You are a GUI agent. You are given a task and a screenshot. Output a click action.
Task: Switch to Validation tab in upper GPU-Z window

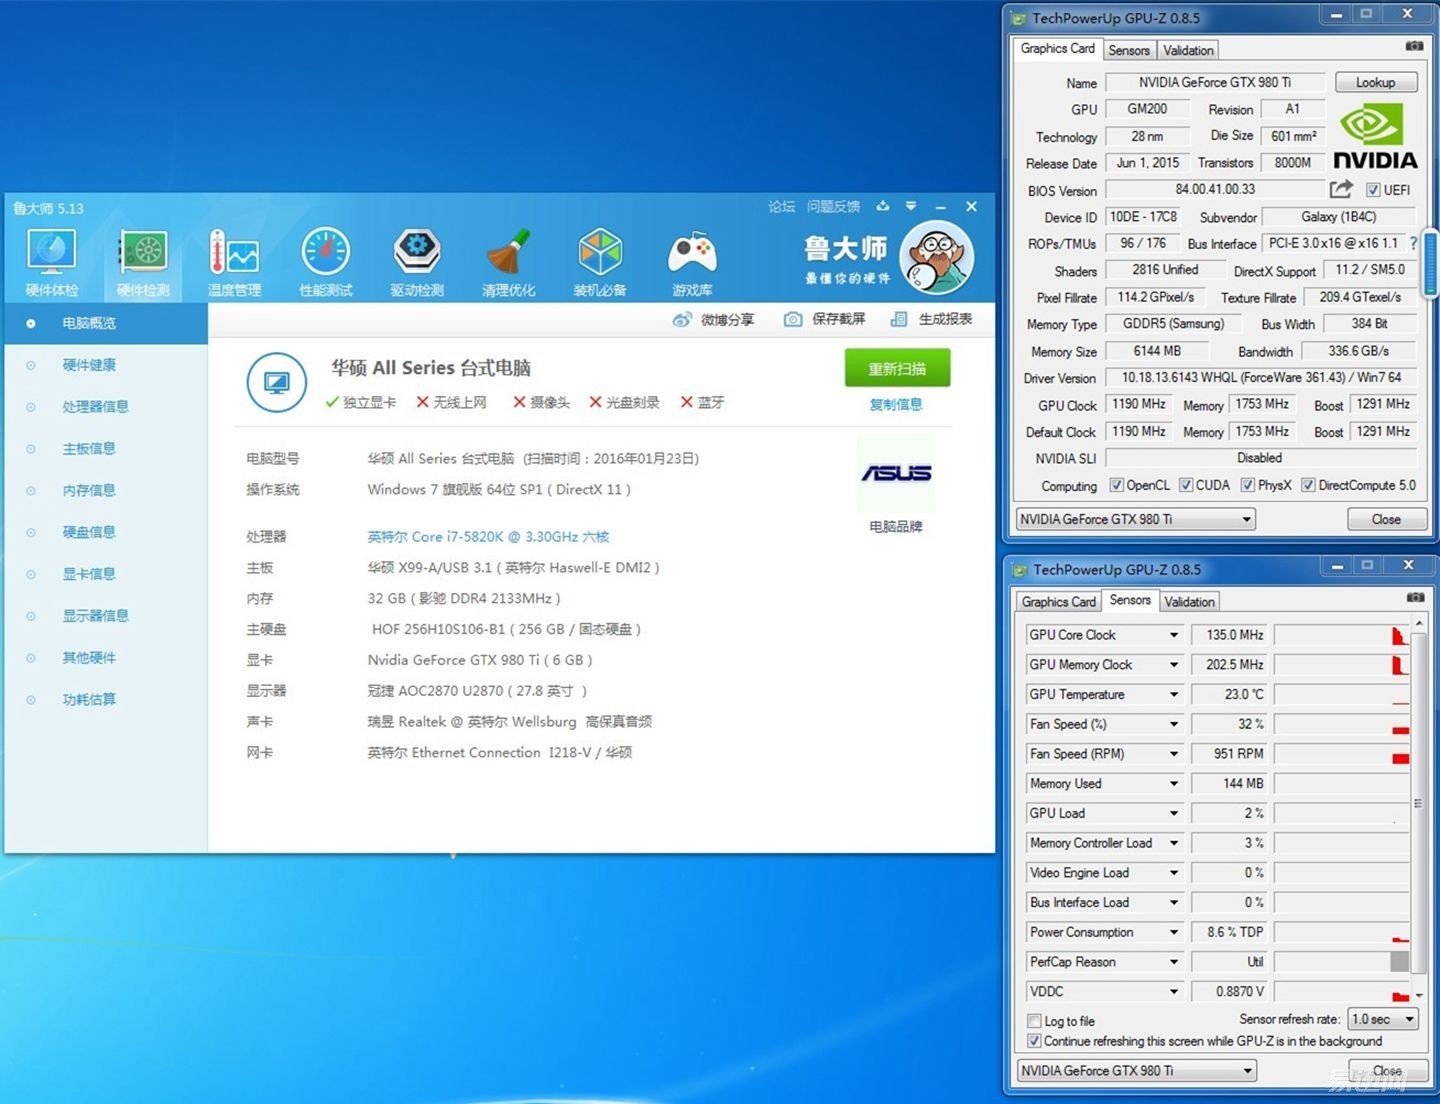click(1188, 50)
